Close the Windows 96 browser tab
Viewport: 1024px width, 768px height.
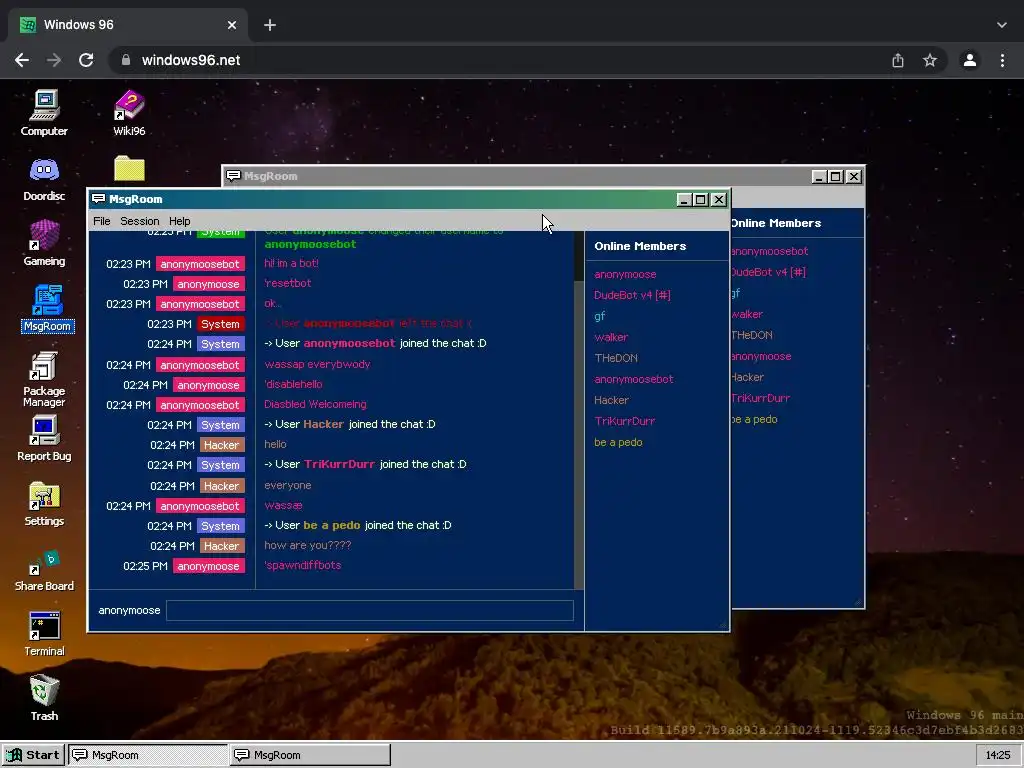pyautogui.click(x=232, y=25)
